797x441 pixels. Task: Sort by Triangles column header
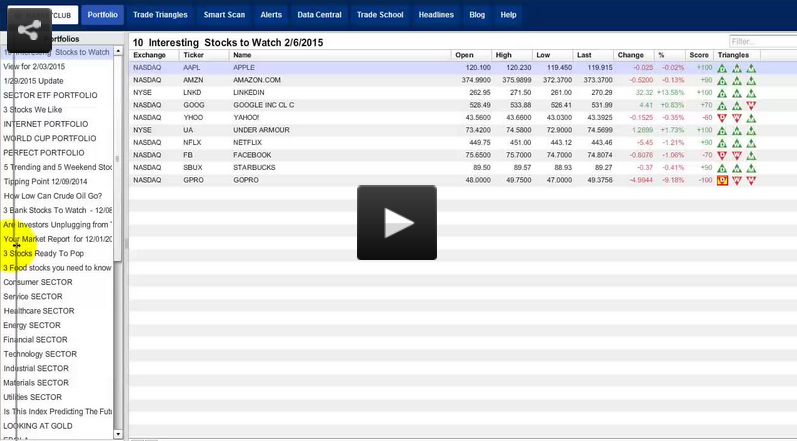737,55
